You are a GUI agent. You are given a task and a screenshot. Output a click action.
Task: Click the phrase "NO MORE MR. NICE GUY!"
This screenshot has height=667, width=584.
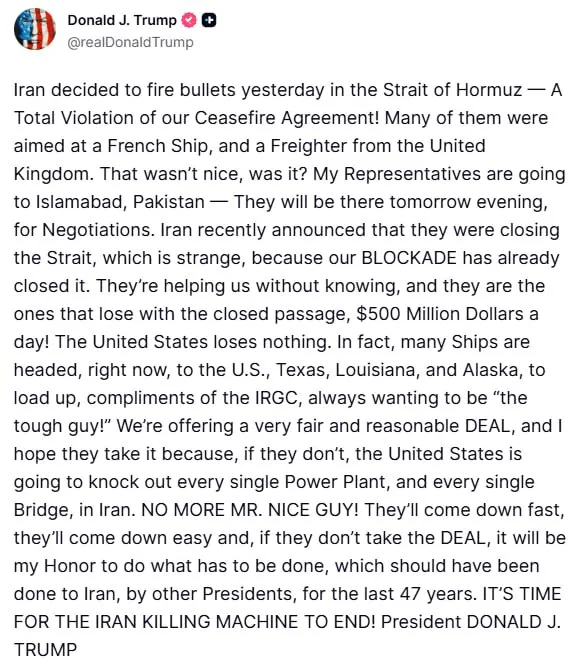(x=250, y=510)
